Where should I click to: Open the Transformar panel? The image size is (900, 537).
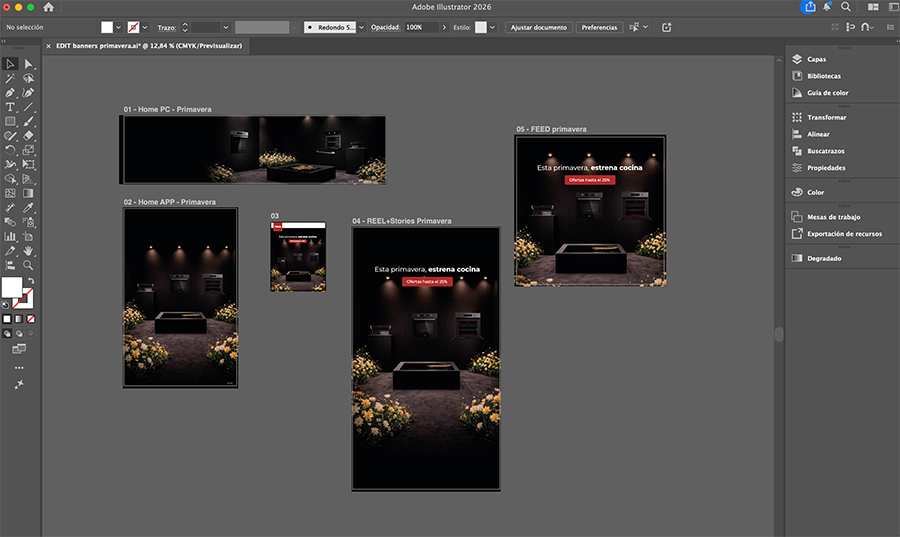pos(827,117)
